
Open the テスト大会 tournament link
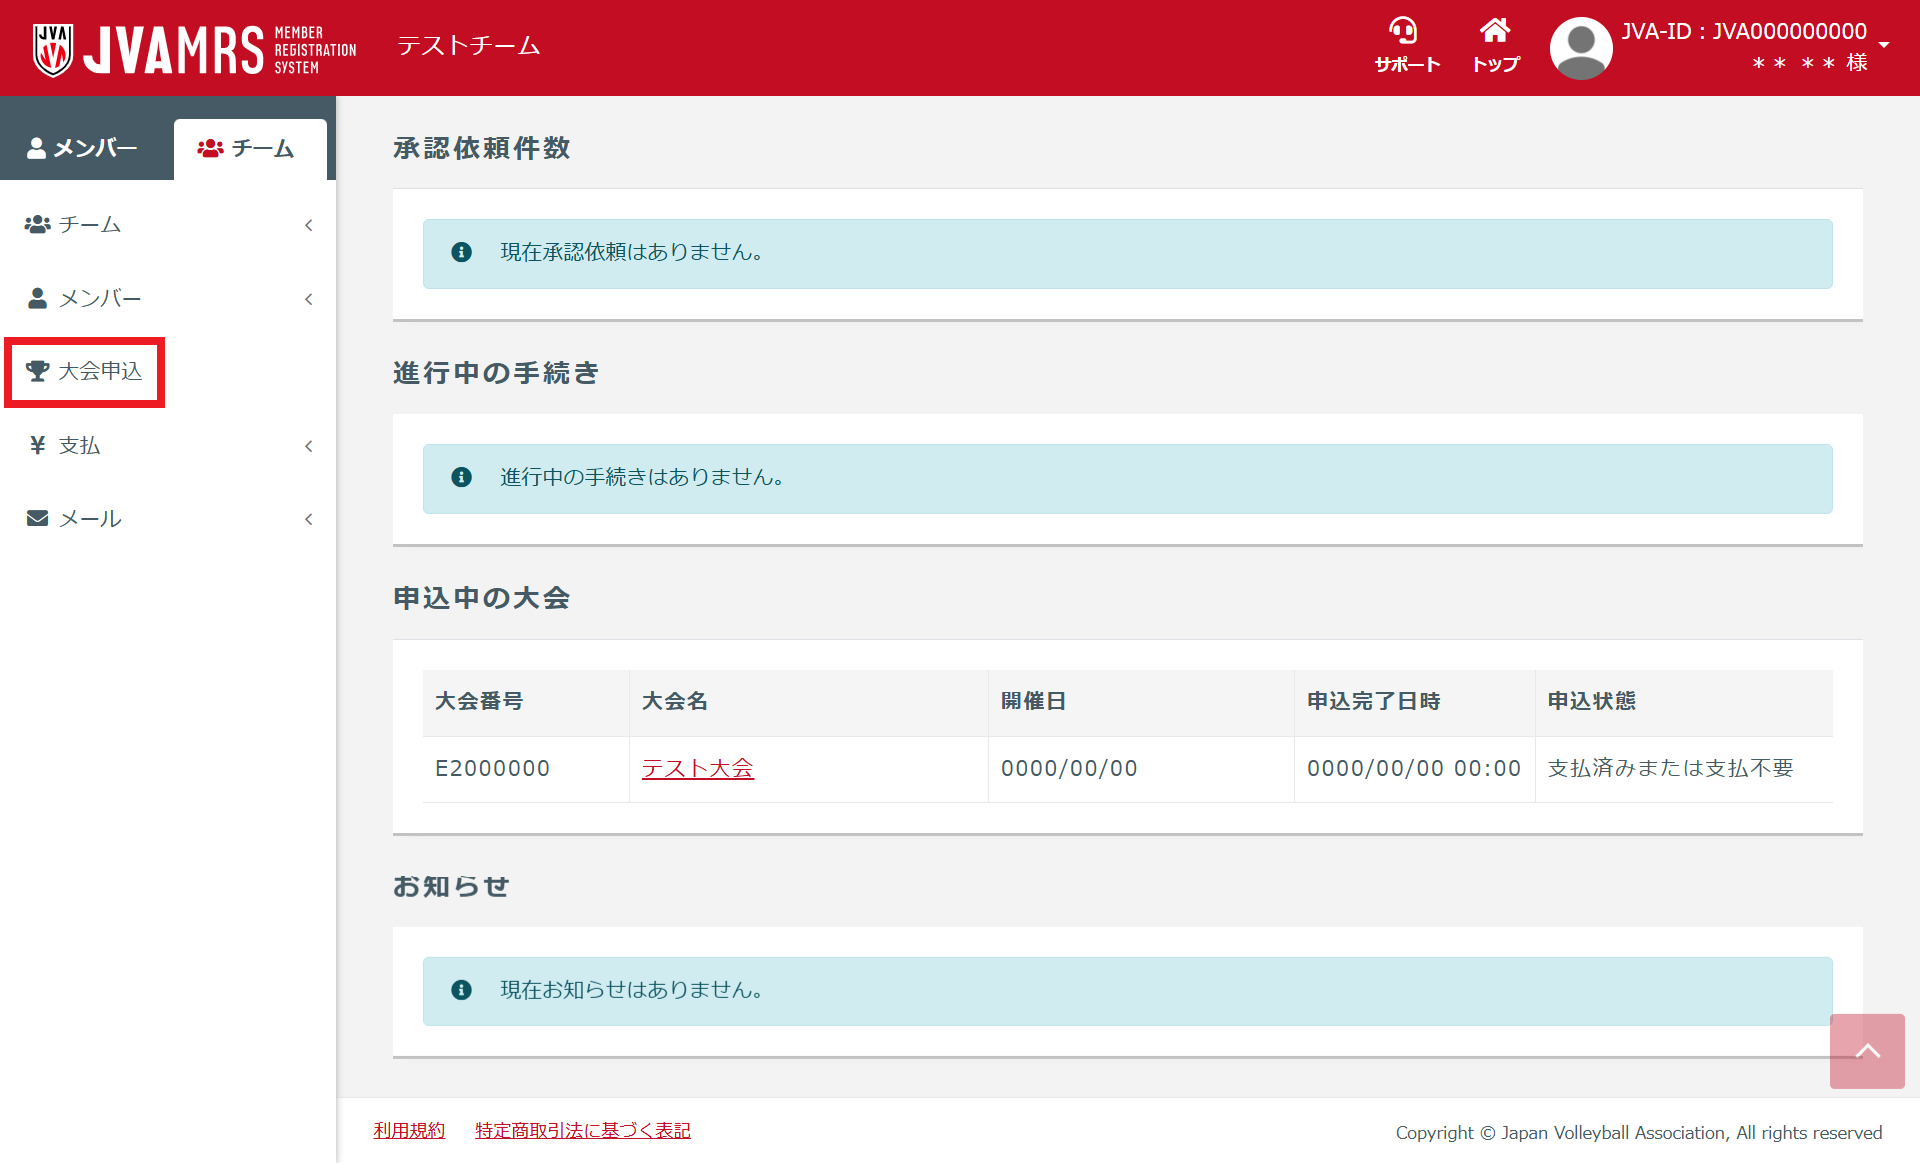tap(697, 768)
